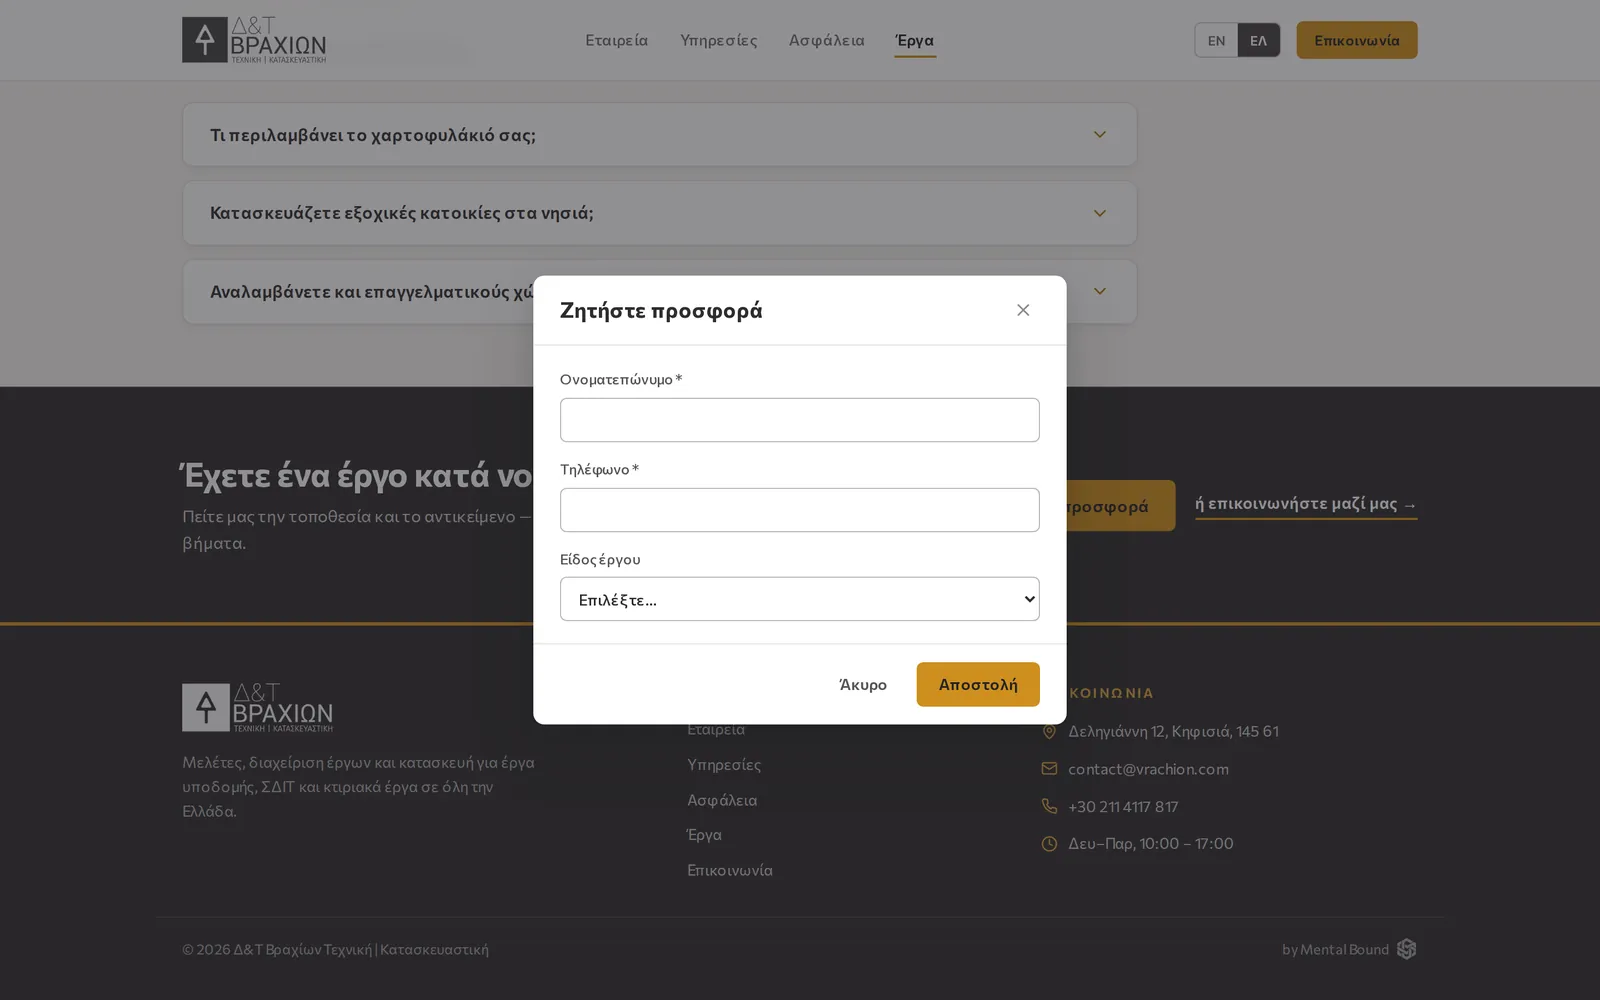Click the footer Δ&Τ Βραχίων logo

[257, 708]
